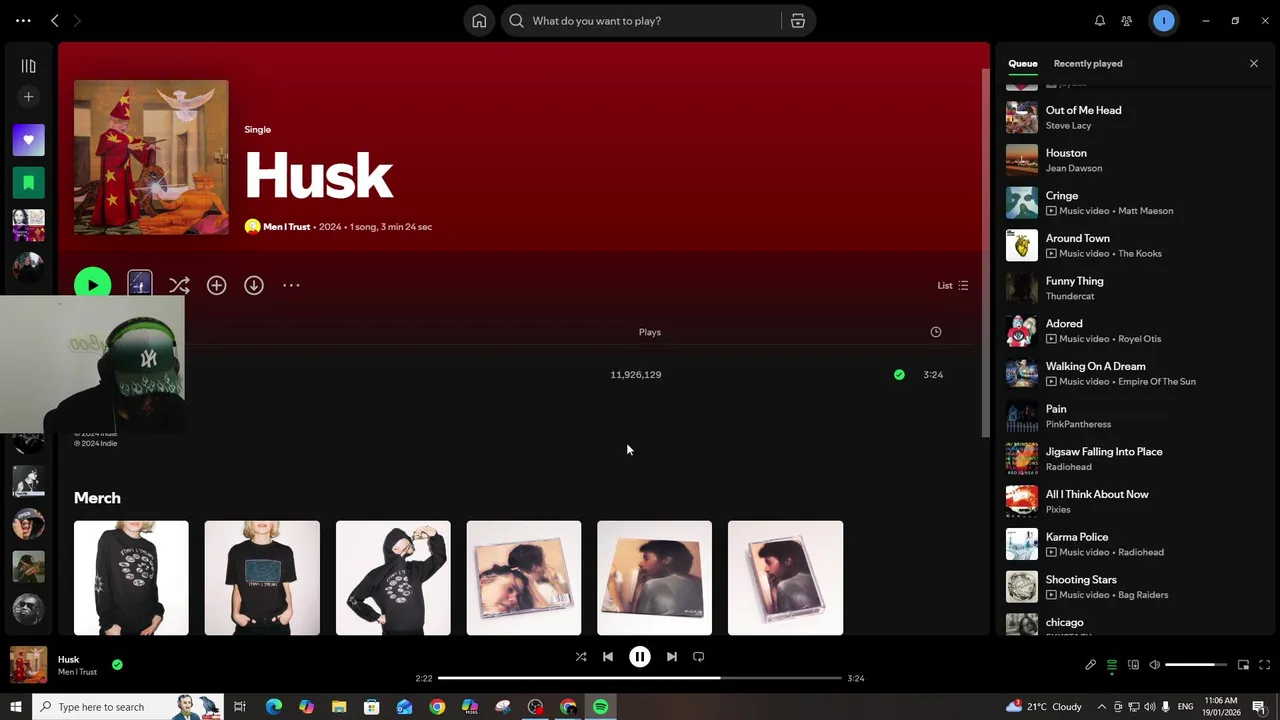Open Friend Activity icon
This screenshot has width=1280, height=720.
tap(1127, 21)
